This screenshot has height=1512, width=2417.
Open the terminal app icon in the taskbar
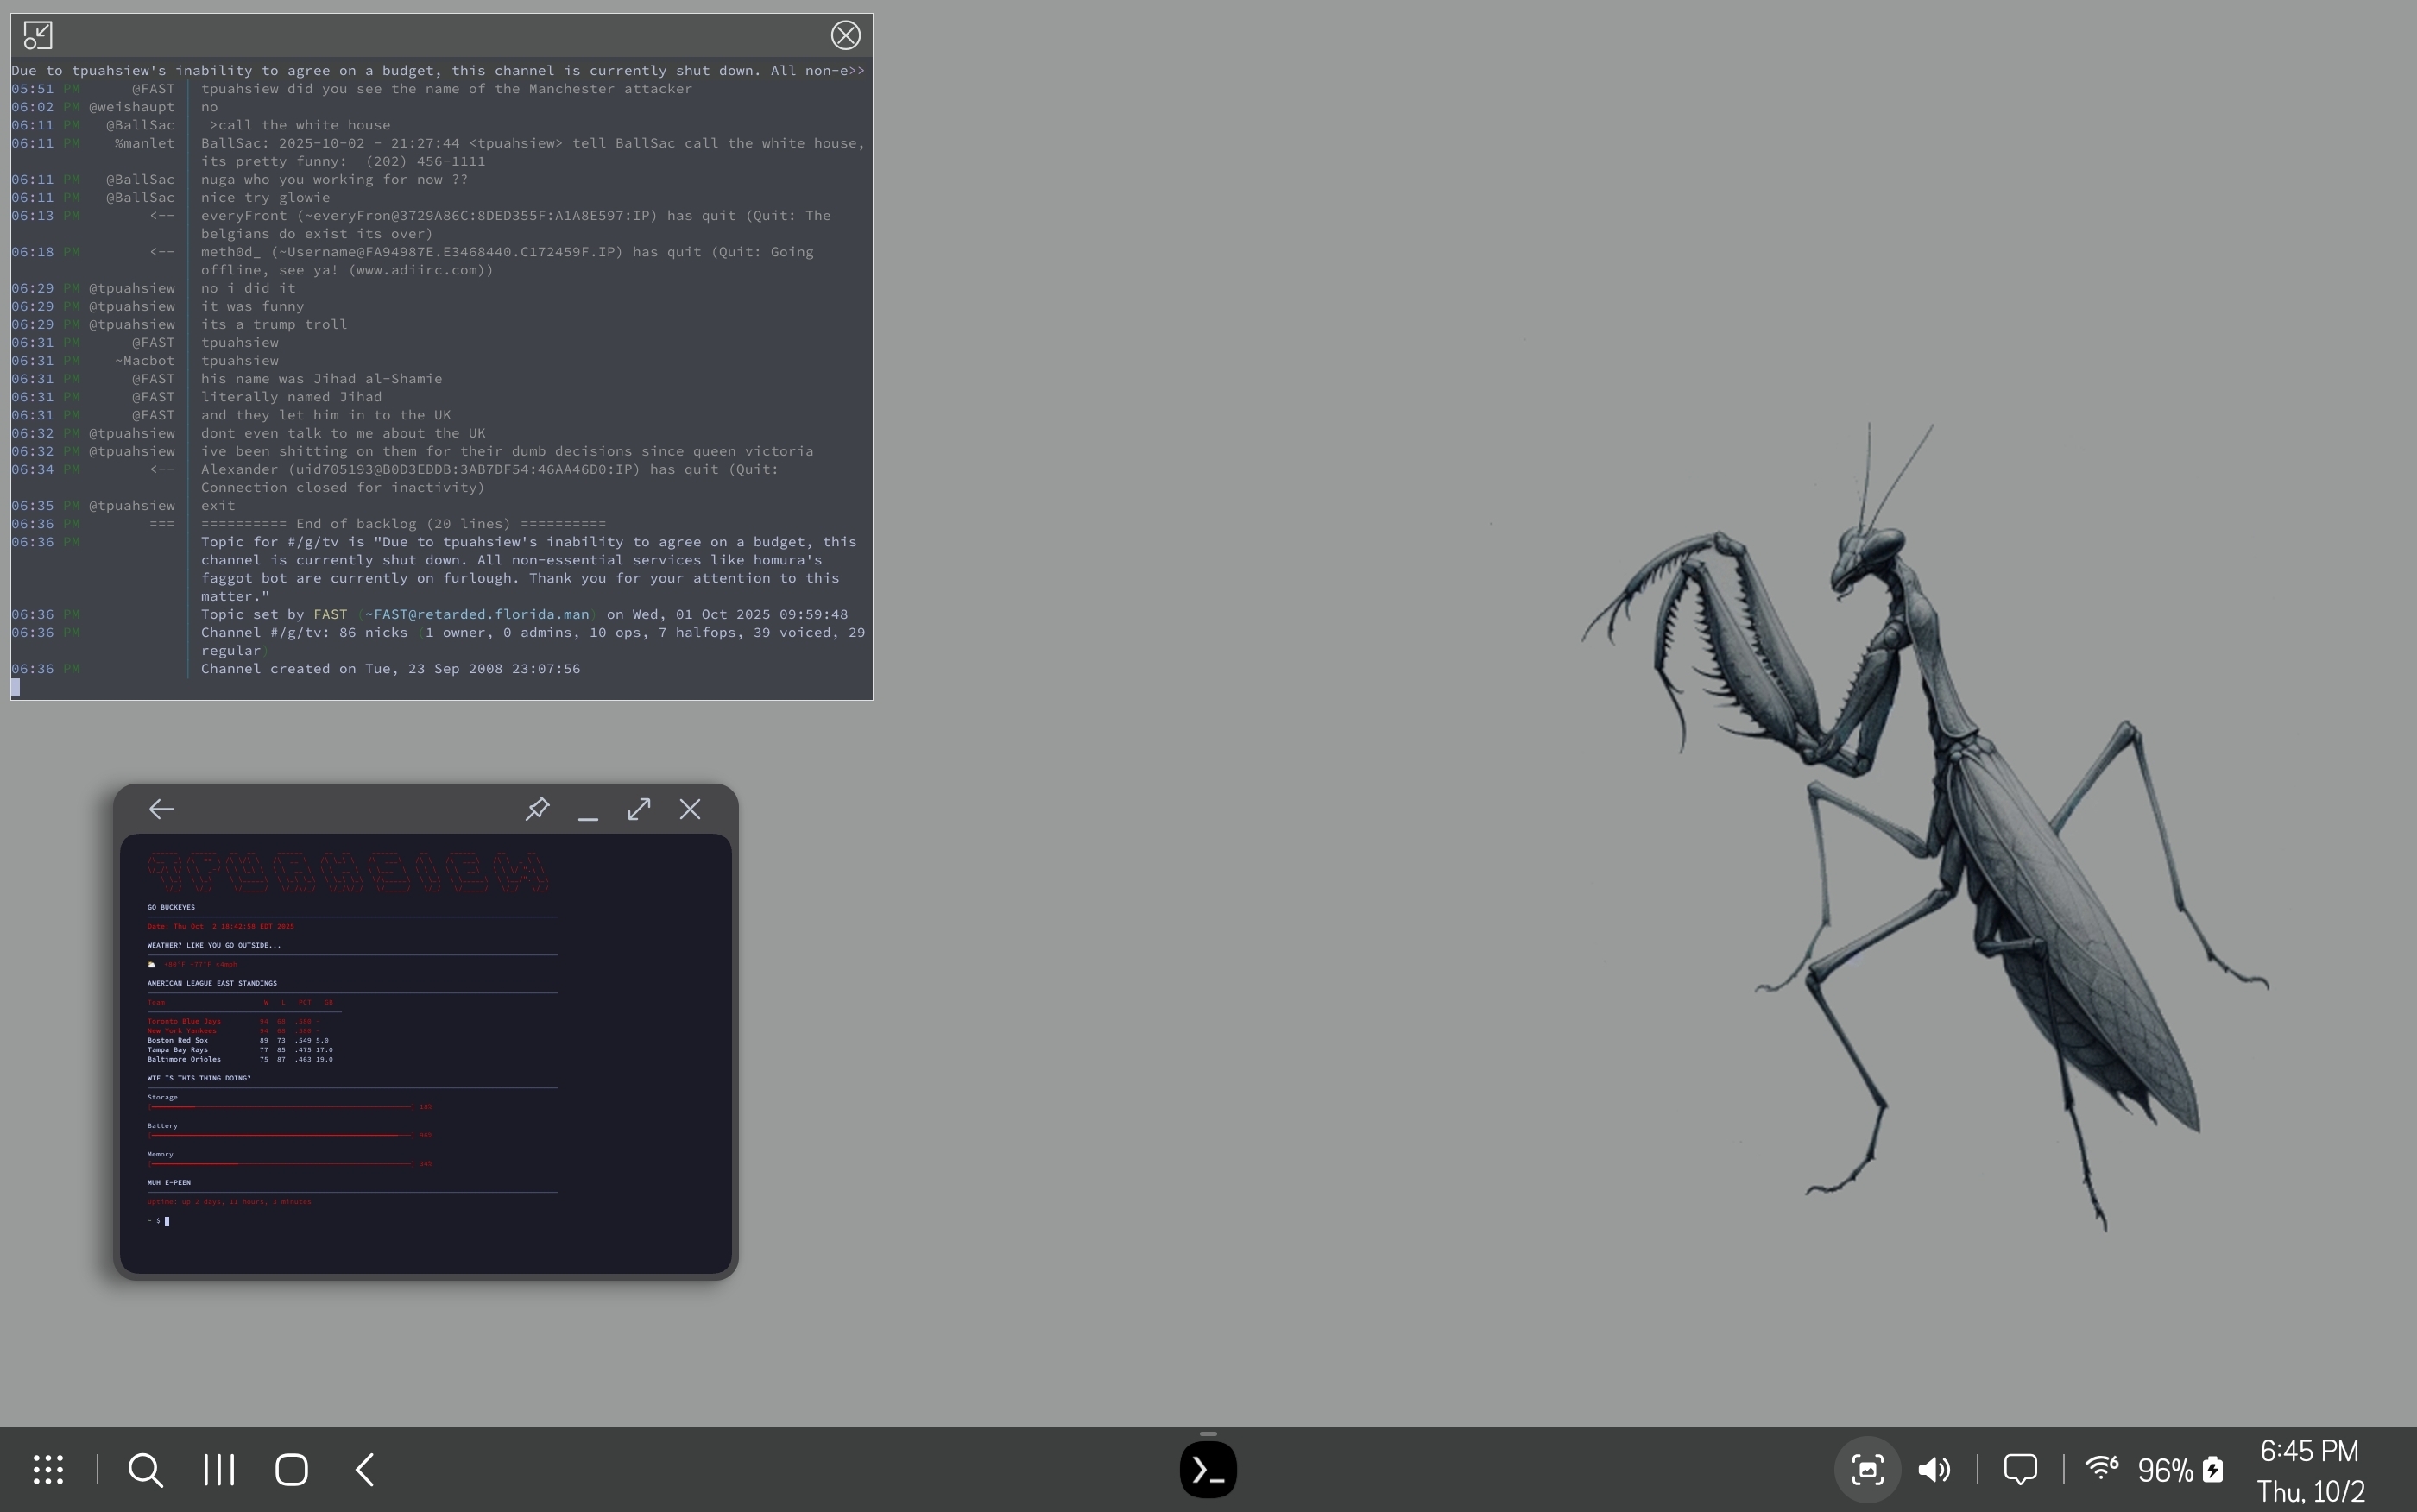click(x=1208, y=1469)
